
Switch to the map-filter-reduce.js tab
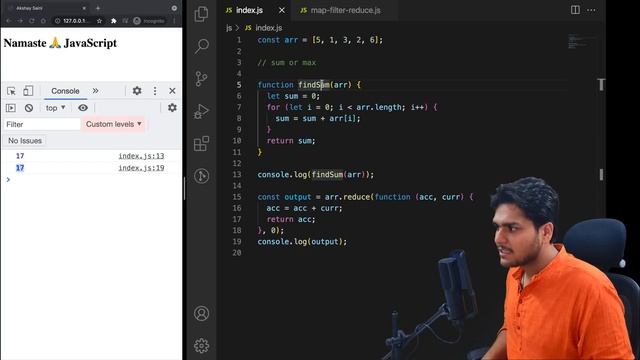(345, 10)
